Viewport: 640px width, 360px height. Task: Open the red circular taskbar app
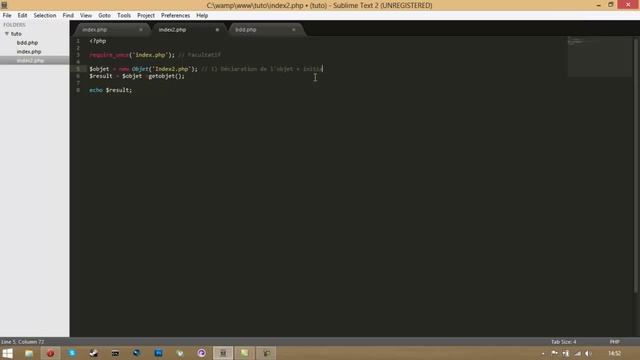point(50,353)
